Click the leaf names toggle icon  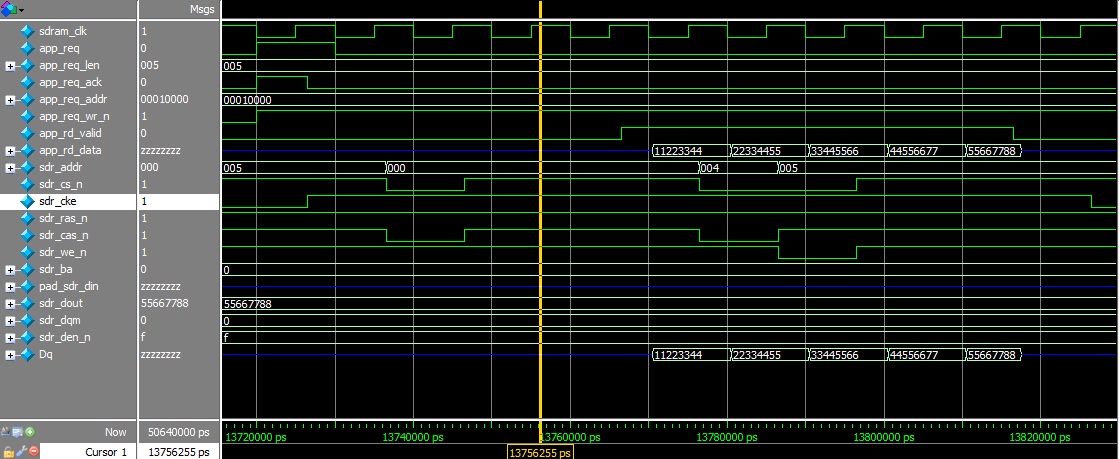(x=6, y=432)
